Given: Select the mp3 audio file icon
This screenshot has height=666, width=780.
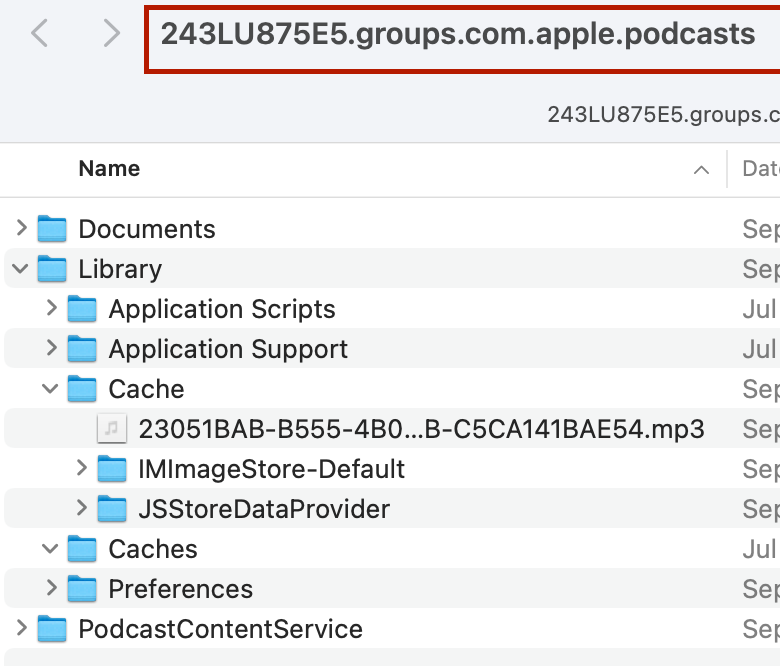Looking at the screenshot, I should [x=112, y=428].
